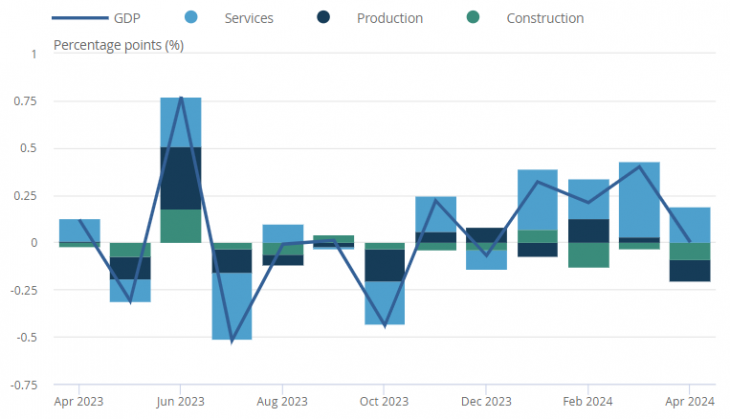Click the light blue Services legend dot
730x419 pixels.
pos(191,17)
